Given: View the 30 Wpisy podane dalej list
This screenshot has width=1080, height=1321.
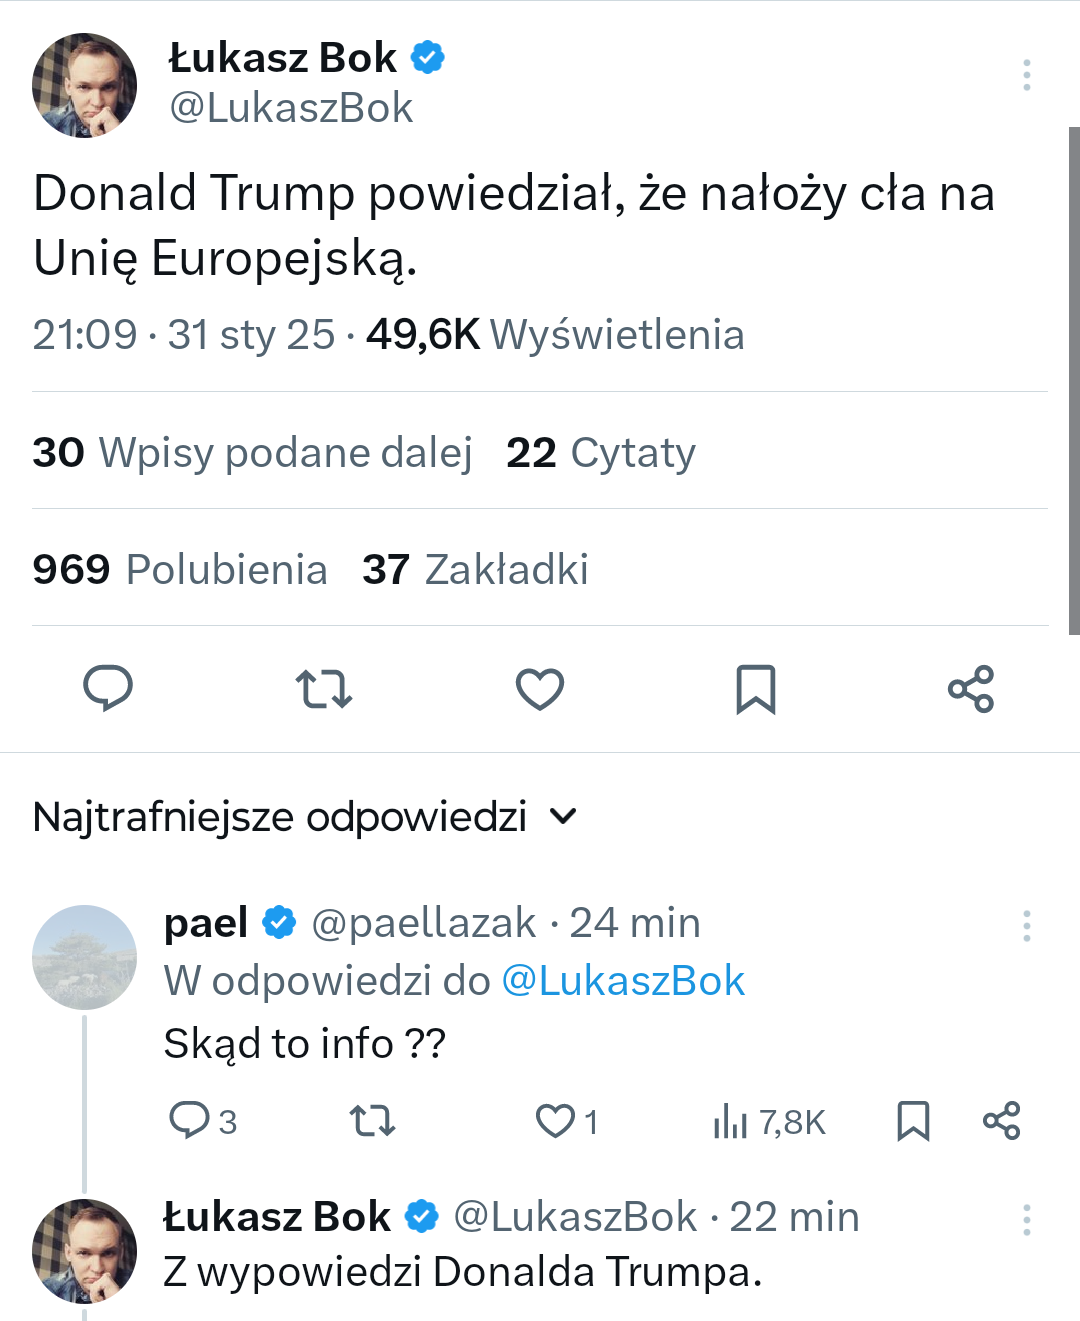Looking at the screenshot, I should tap(252, 453).
